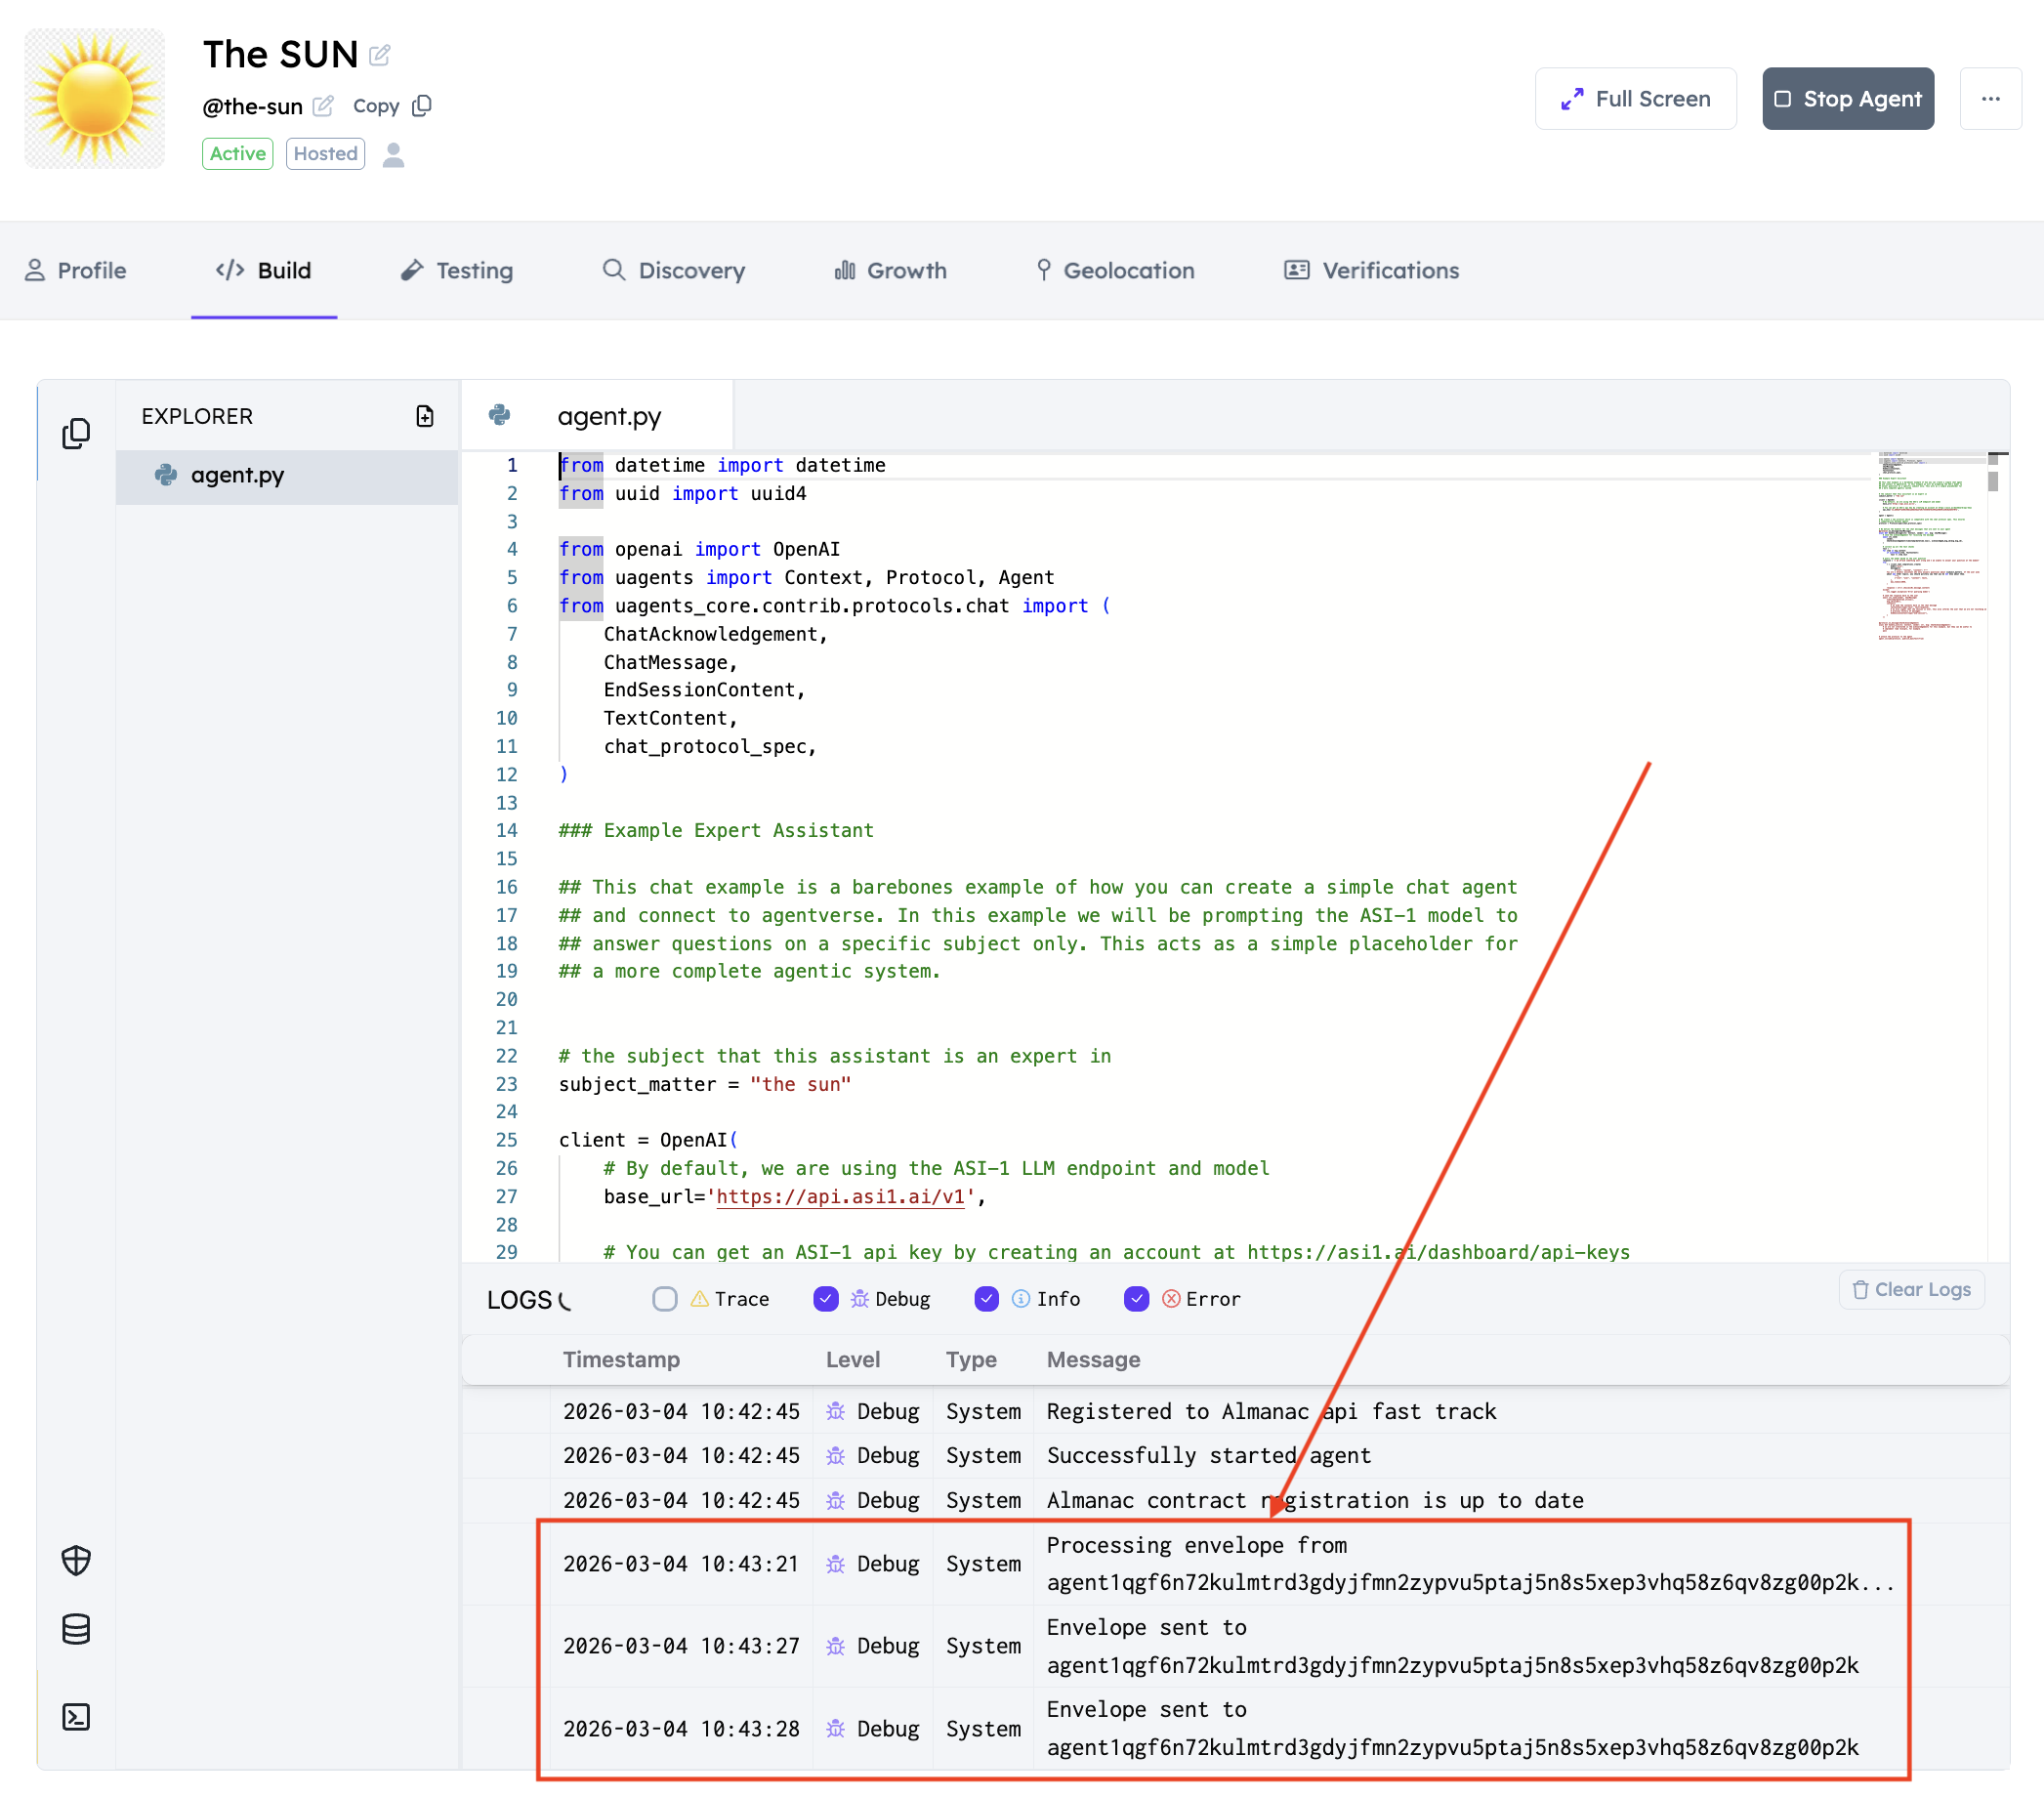Viewport: 2044px width, 1797px height.
Task: Create a new file in Explorer
Action: point(425,416)
